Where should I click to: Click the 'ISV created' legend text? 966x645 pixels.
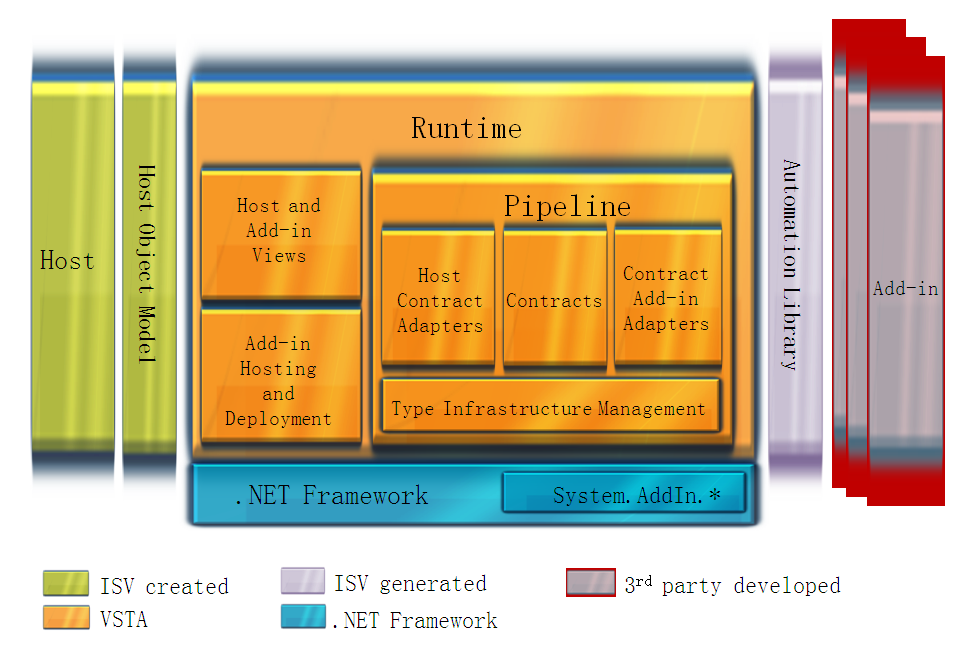point(164,586)
